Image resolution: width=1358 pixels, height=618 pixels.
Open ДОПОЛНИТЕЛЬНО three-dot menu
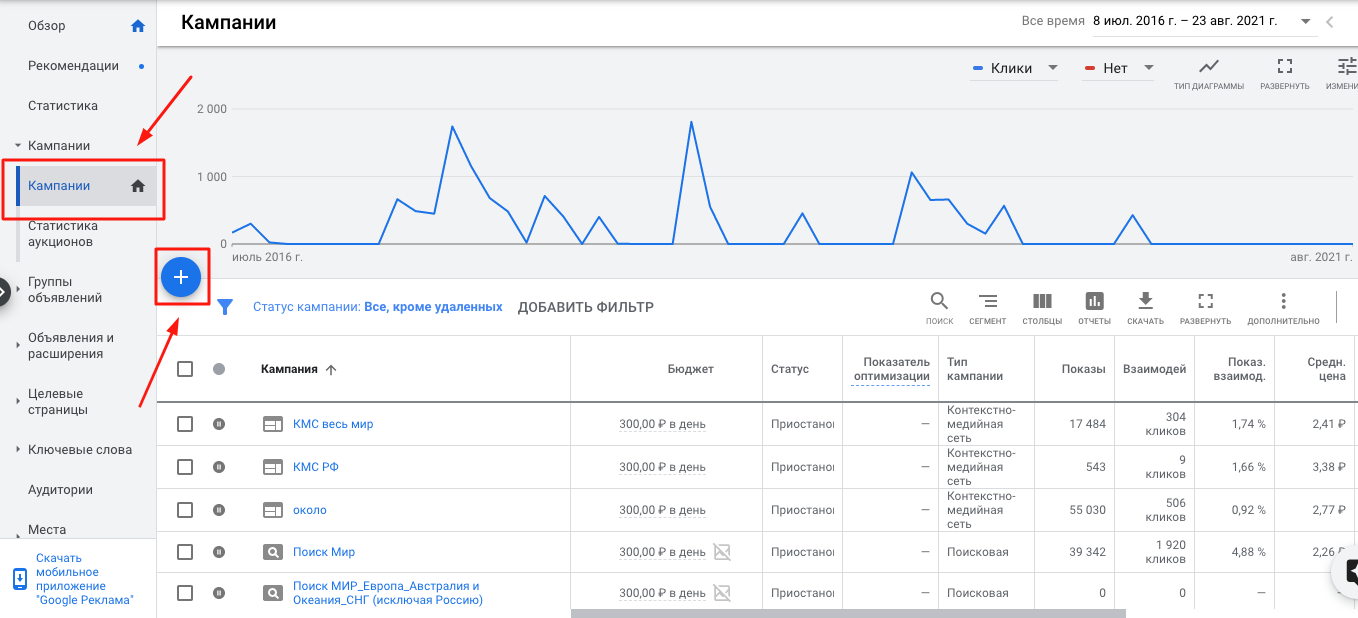coord(1283,301)
